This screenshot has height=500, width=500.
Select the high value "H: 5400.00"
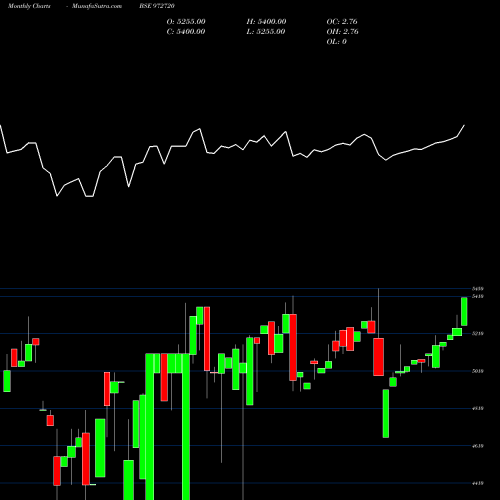pyautogui.click(x=266, y=22)
